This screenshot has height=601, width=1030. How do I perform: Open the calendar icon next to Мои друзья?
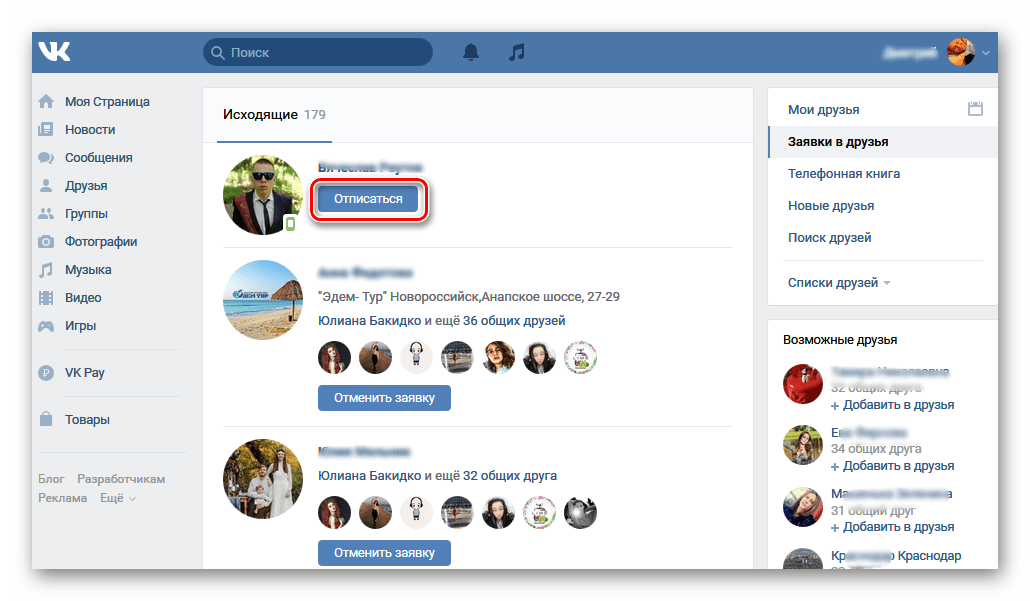976,107
